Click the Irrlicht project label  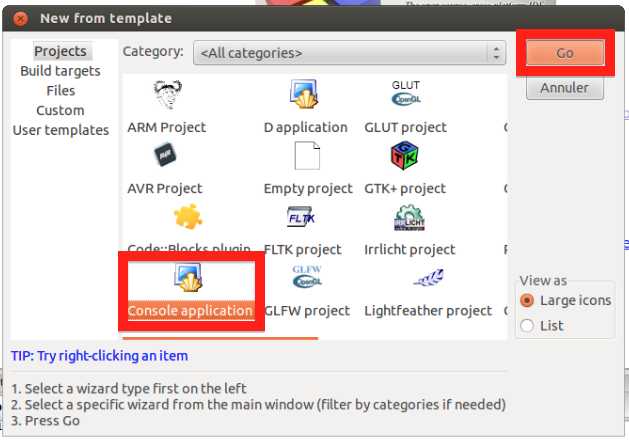[x=410, y=250]
